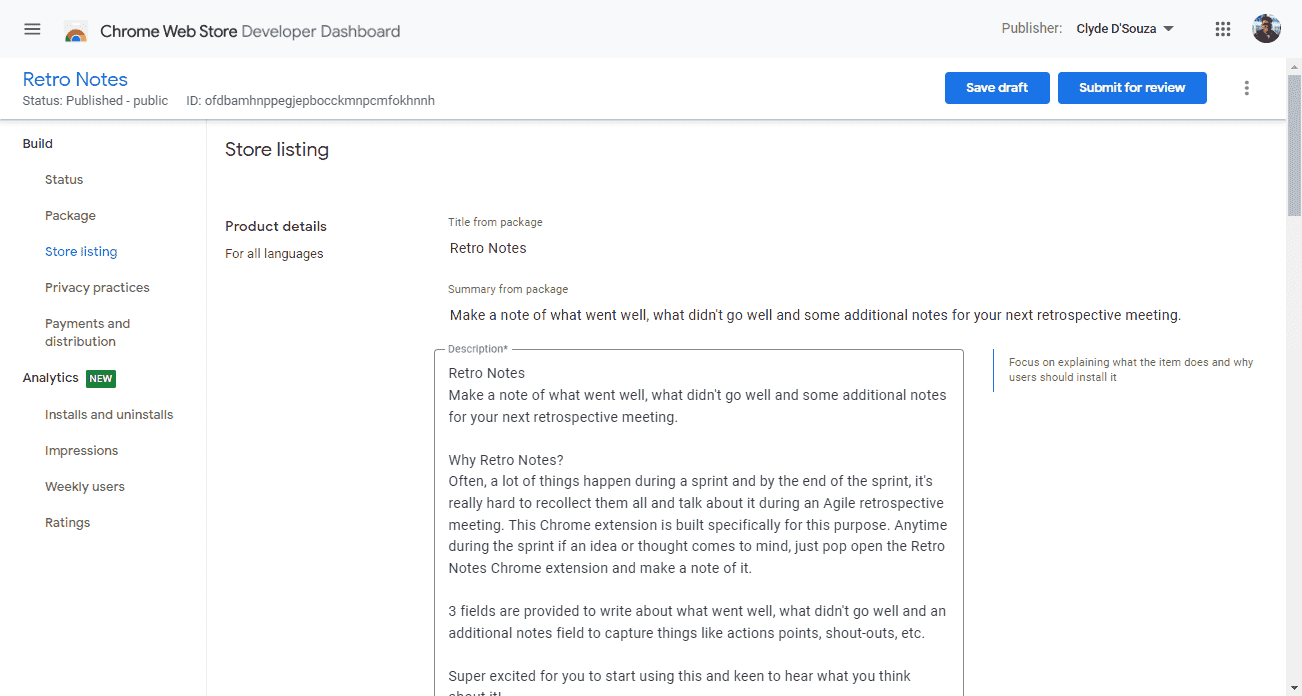Click inside the Description text area
Screen dimensions: 1302x696
click(699, 522)
